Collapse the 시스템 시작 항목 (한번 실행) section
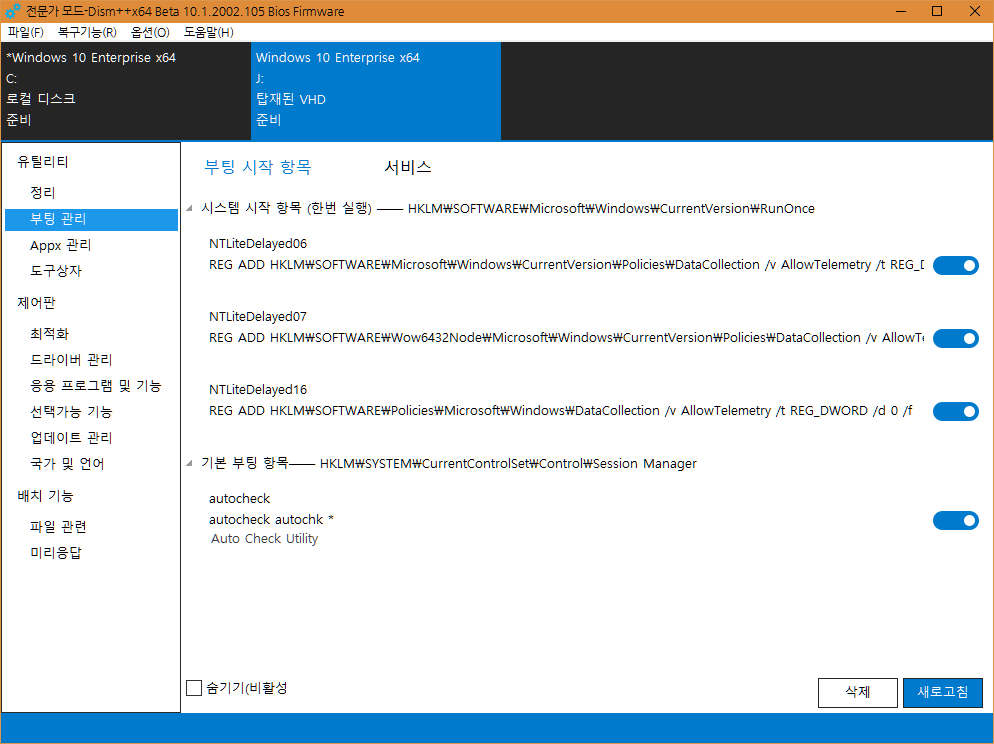This screenshot has height=744, width=994. pyautogui.click(x=190, y=208)
